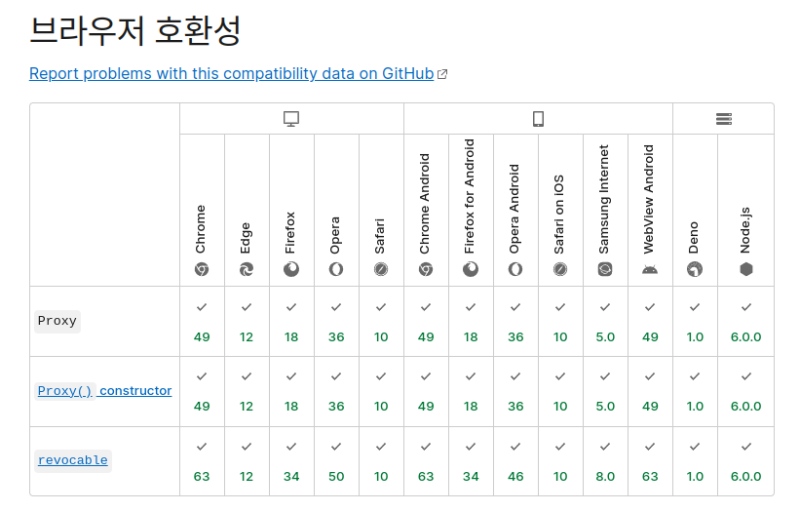The height and width of the screenshot is (511, 800).
Task: Click the Edge browser logo icon
Action: tap(246, 270)
